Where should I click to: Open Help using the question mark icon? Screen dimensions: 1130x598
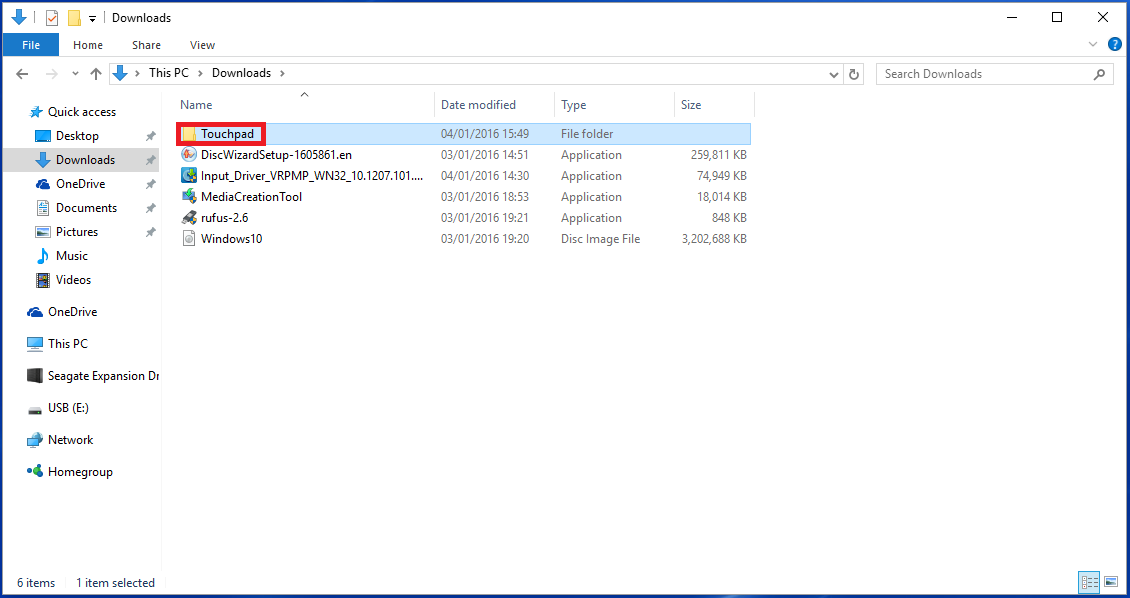pos(1115,44)
